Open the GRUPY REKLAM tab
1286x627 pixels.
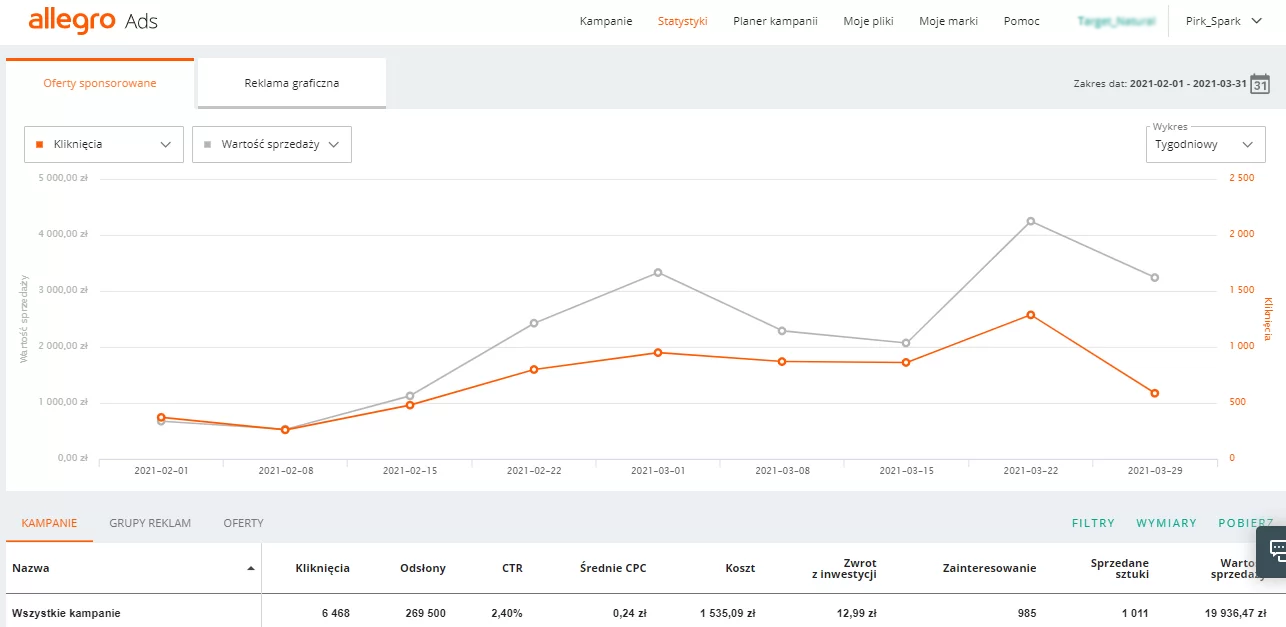[x=150, y=523]
